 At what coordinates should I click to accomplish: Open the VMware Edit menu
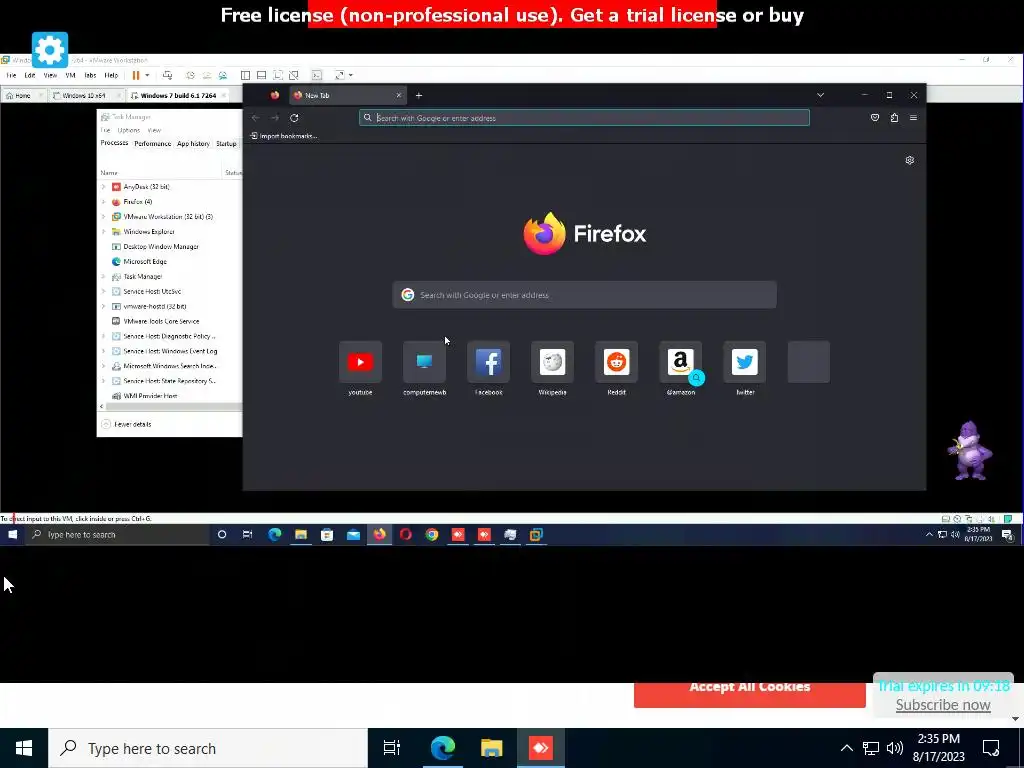(x=30, y=76)
